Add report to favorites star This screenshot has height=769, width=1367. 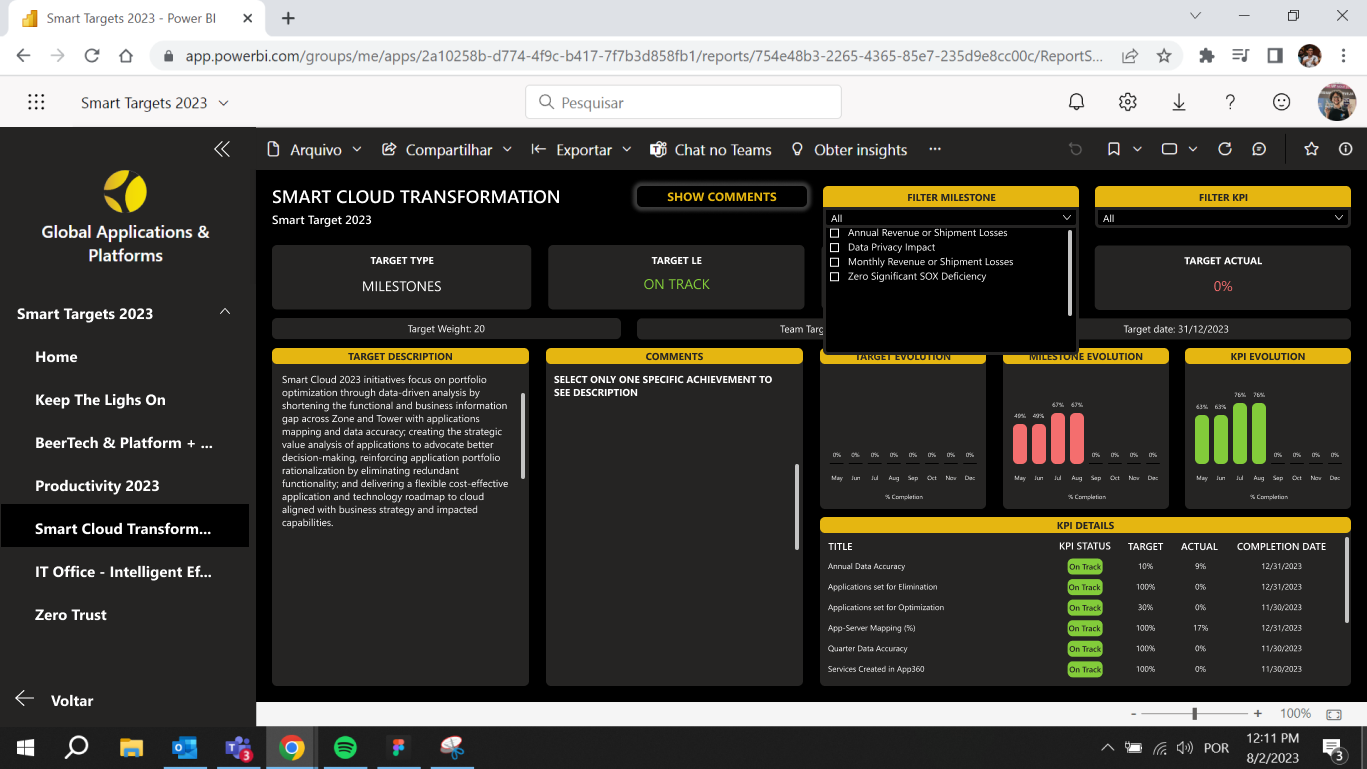[x=1311, y=149]
